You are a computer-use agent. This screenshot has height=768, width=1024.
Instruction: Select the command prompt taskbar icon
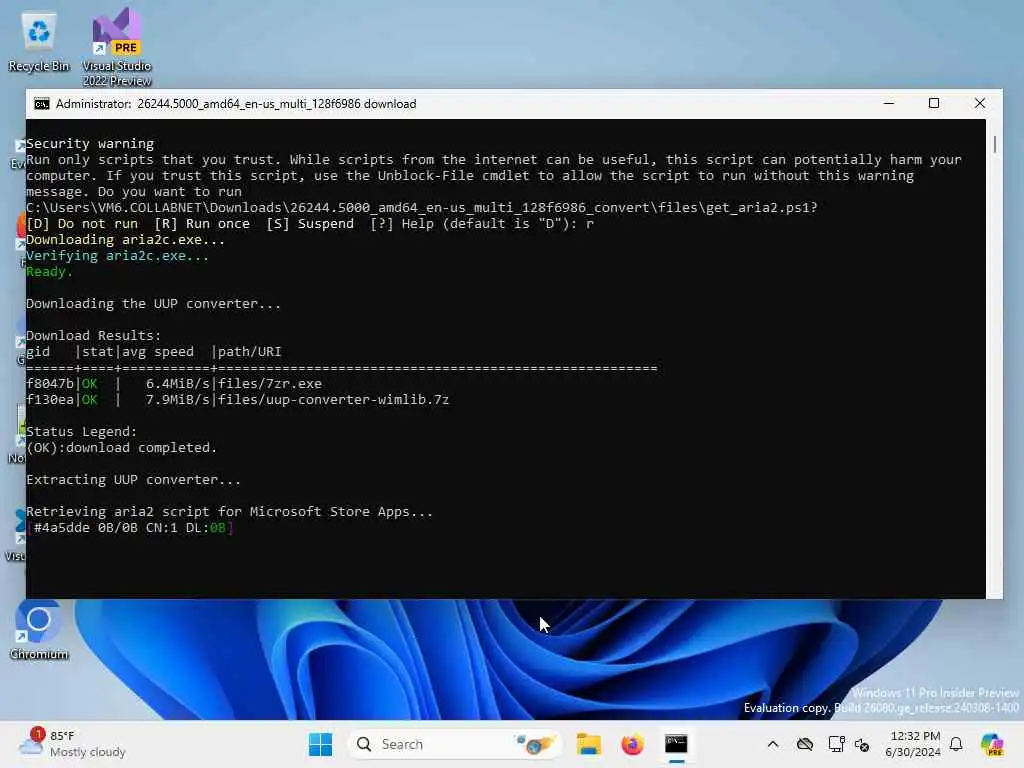point(676,744)
